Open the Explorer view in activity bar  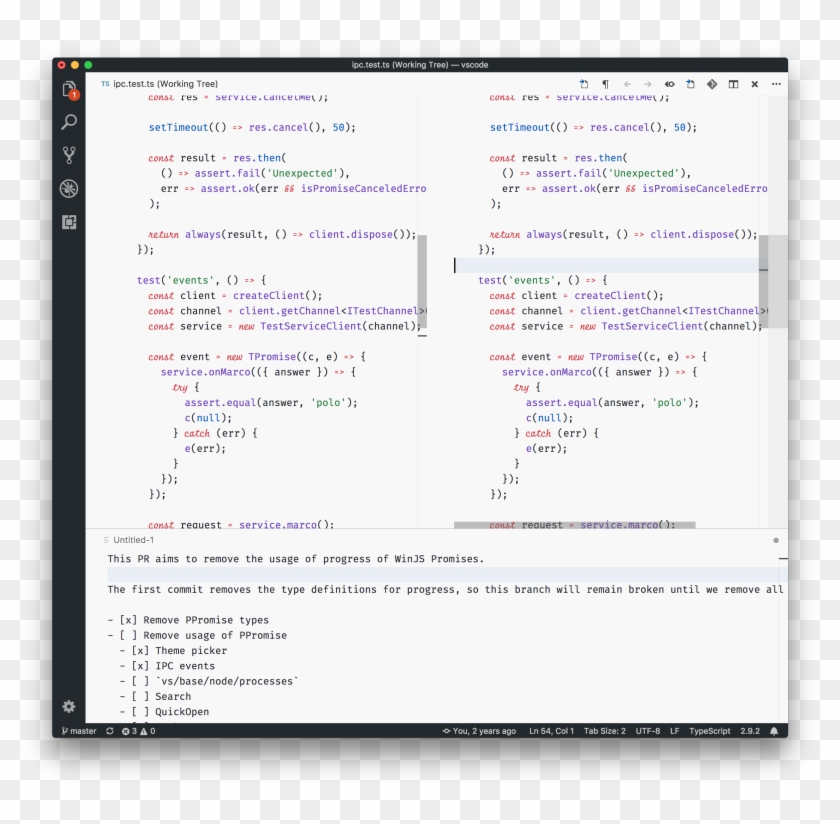tap(69, 90)
